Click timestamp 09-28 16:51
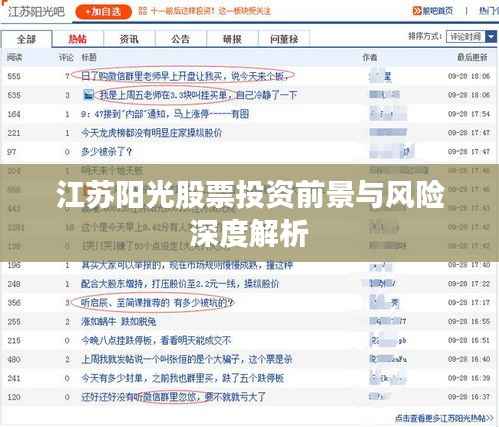 [x=469, y=341]
